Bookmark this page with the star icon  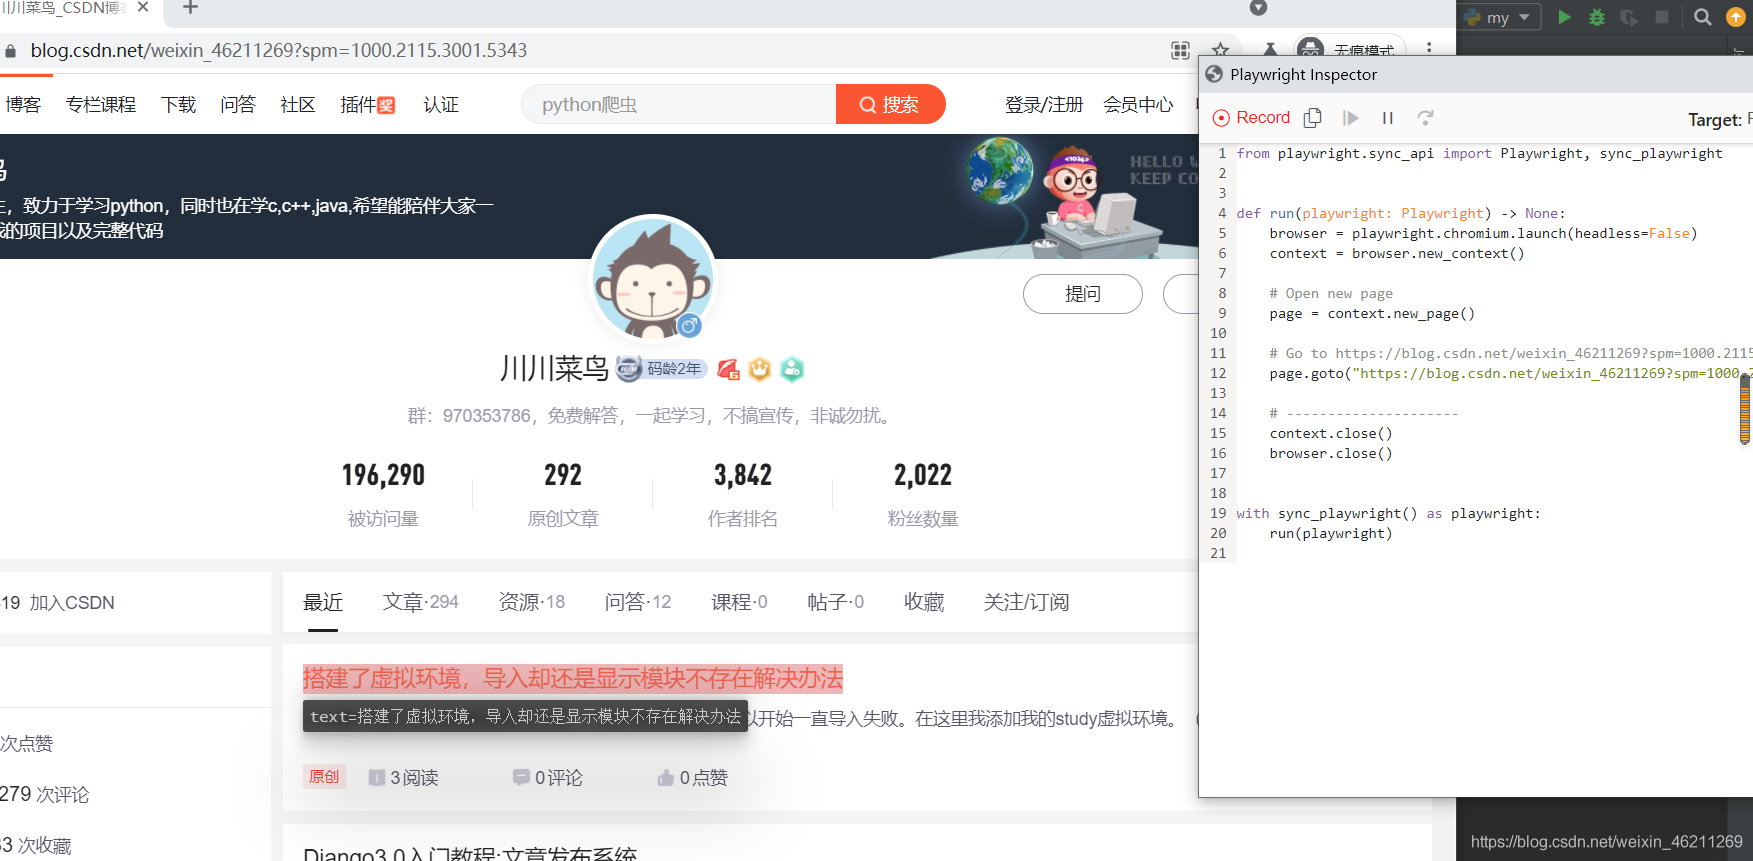1221,50
